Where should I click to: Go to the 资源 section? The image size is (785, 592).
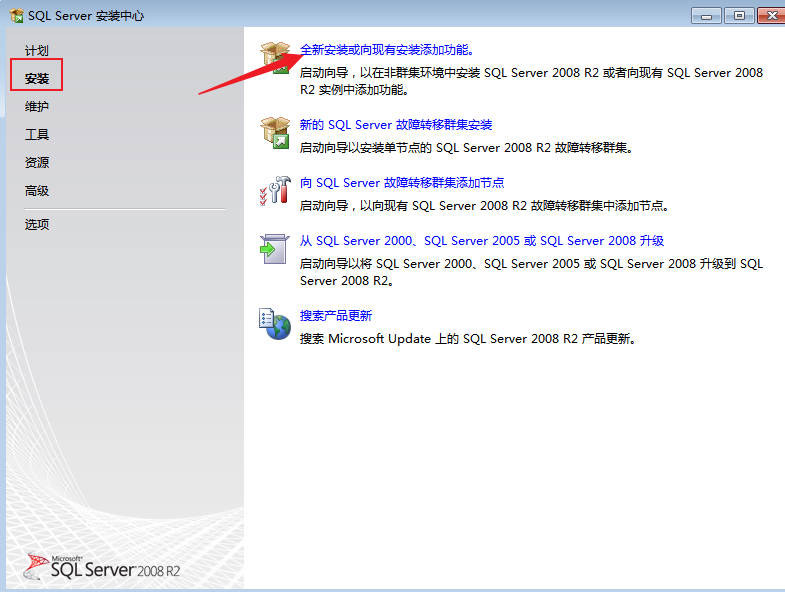[37, 162]
